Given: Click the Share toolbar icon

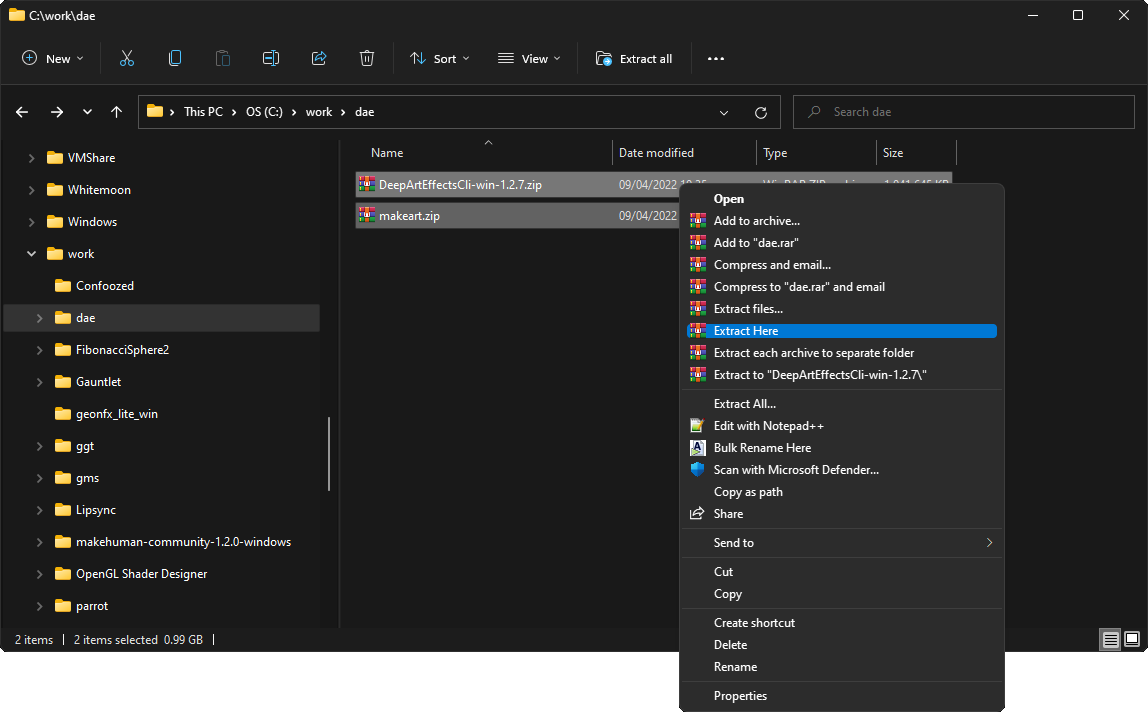Looking at the screenshot, I should pyautogui.click(x=319, y=59).
